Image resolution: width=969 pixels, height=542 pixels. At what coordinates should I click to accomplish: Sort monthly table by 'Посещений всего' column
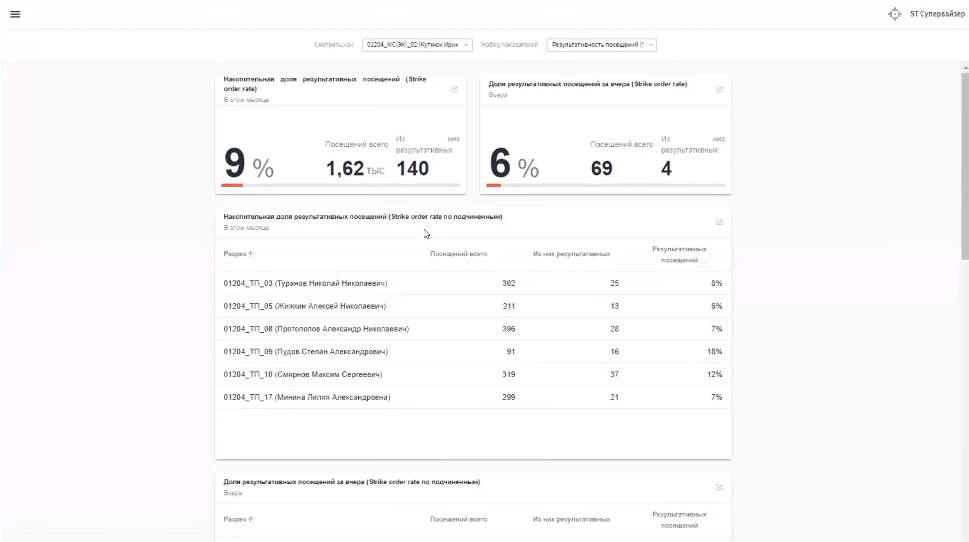(x=458, y=254)
